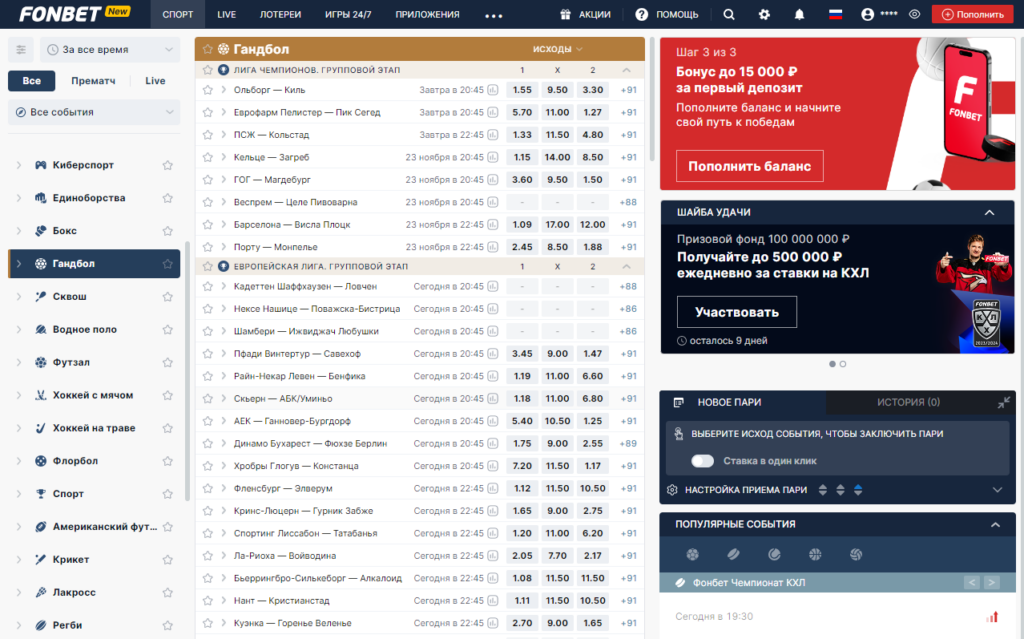Bet on 1.55 for Ольборг win
Viewport: 1024px width, 639px height.
[522, 90]
